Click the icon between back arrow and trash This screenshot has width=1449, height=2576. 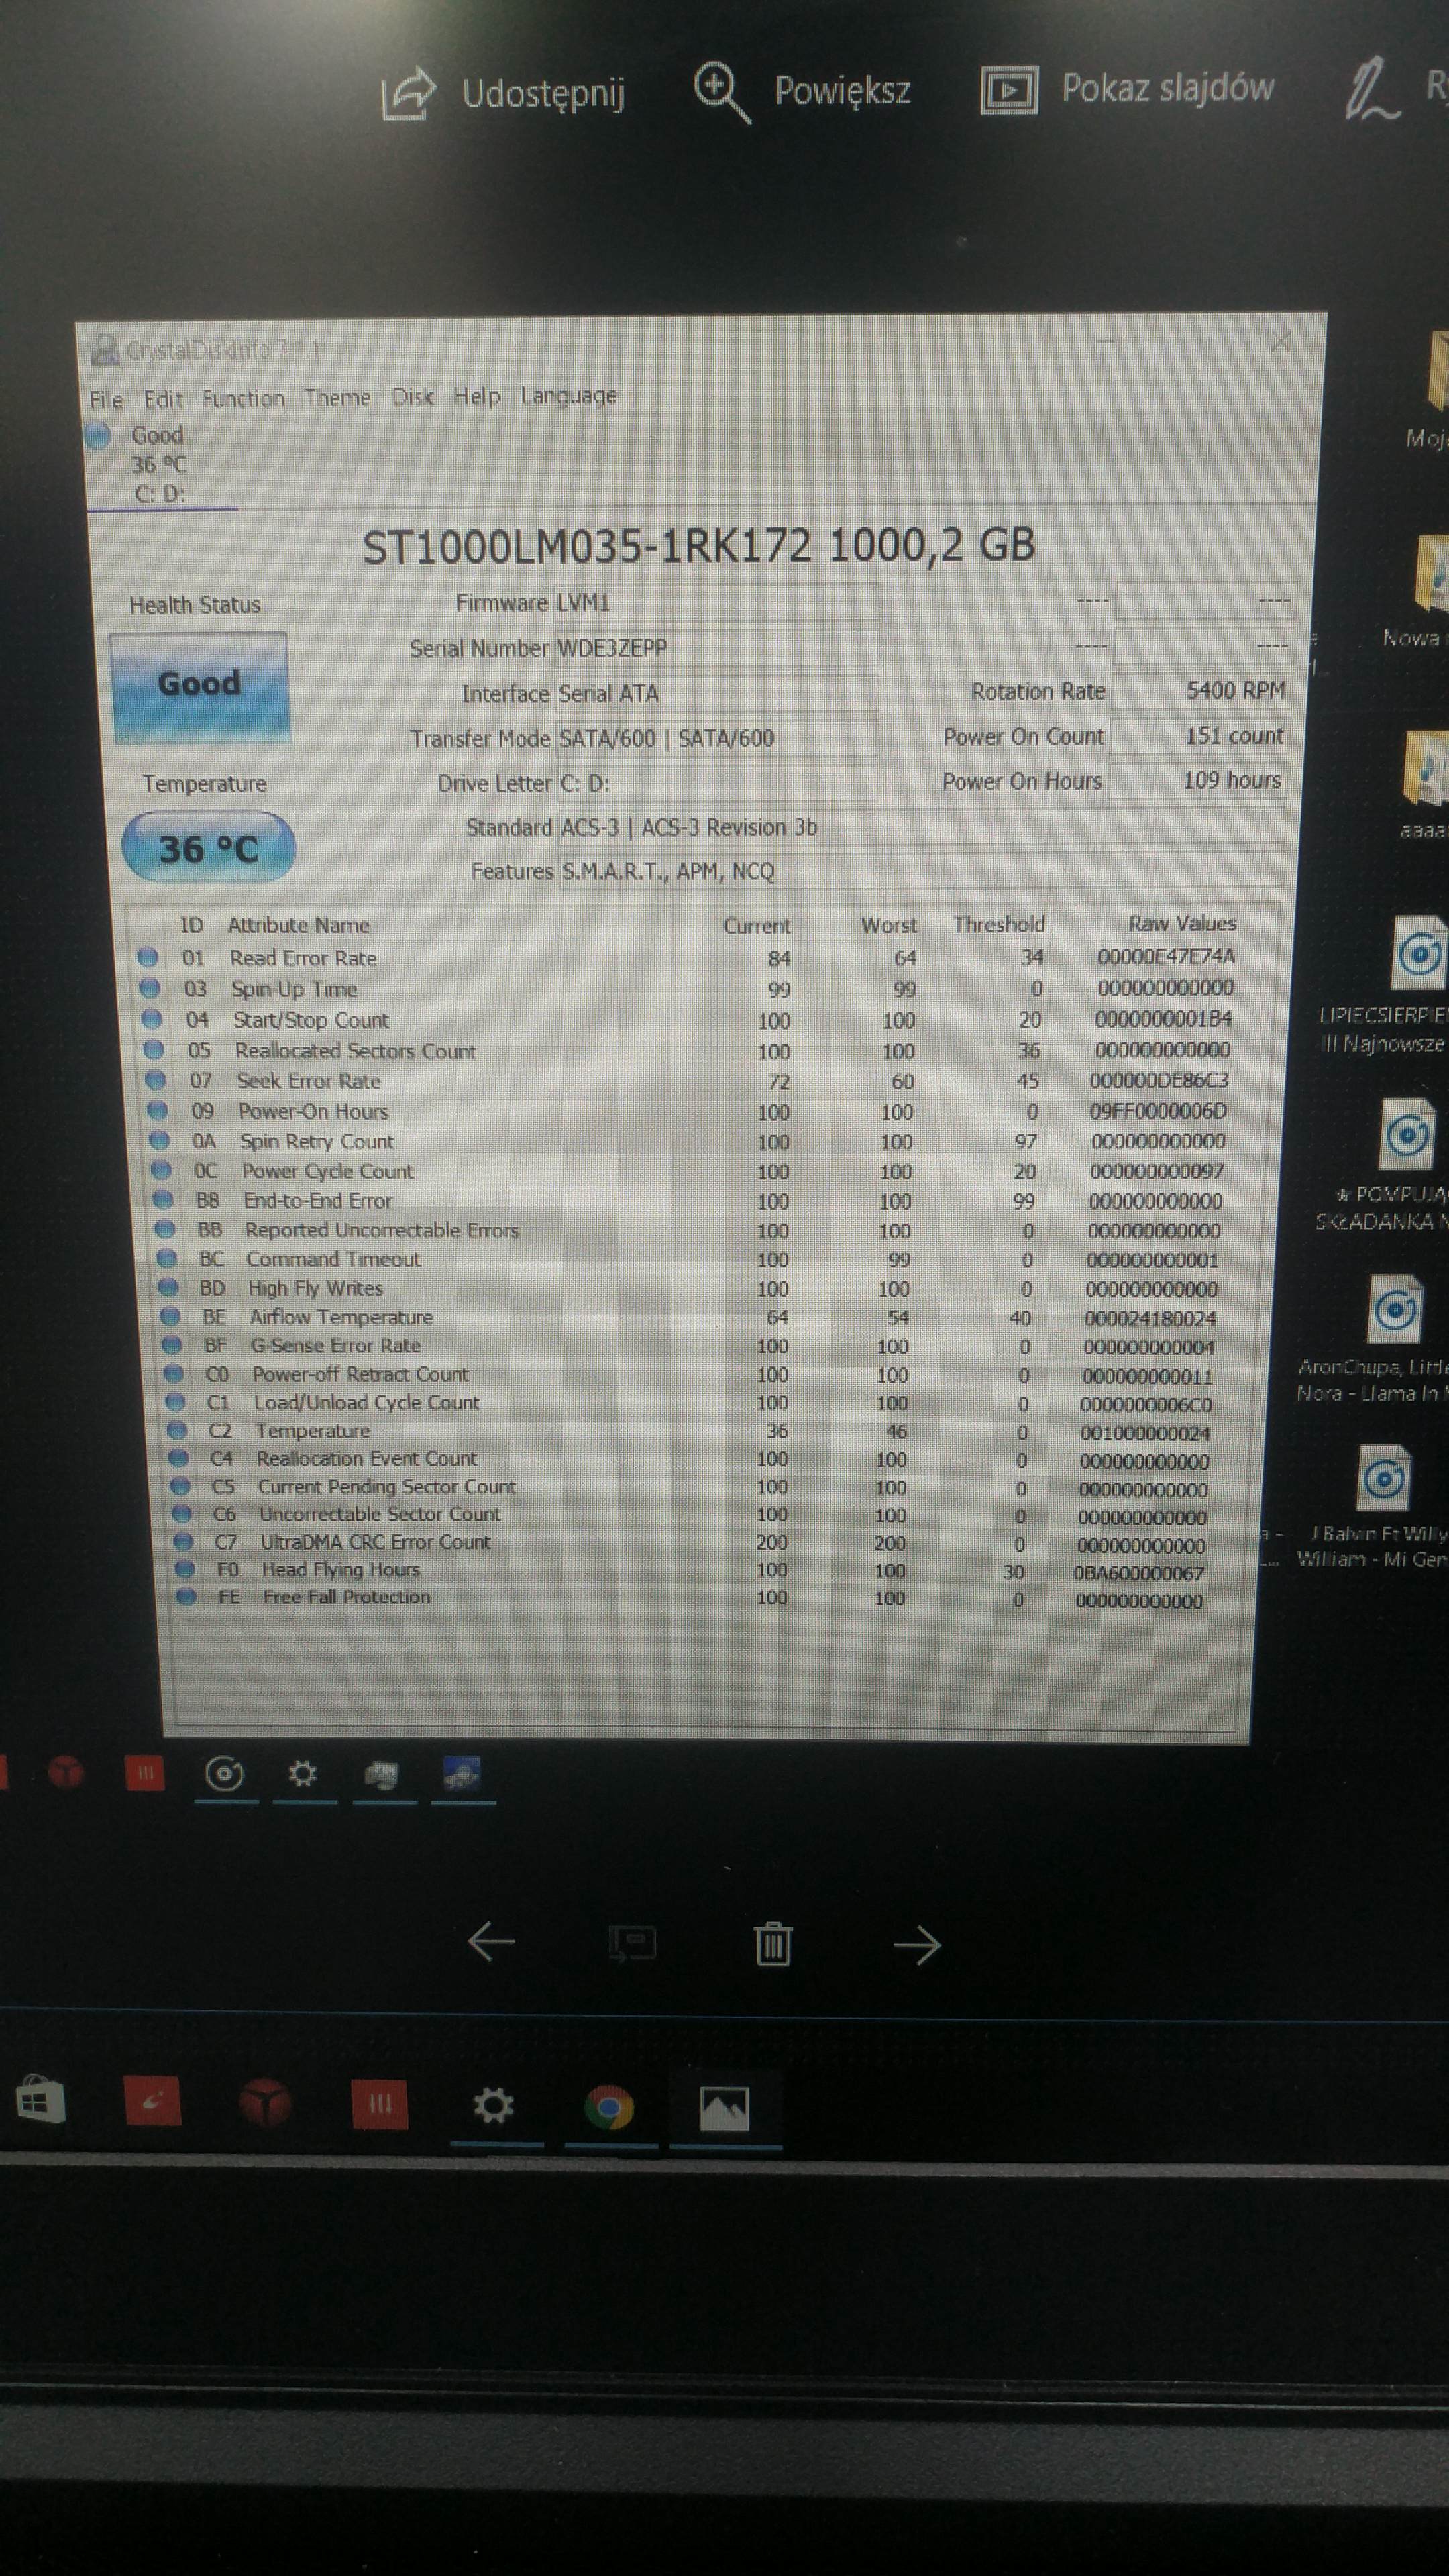point(632,1943)
